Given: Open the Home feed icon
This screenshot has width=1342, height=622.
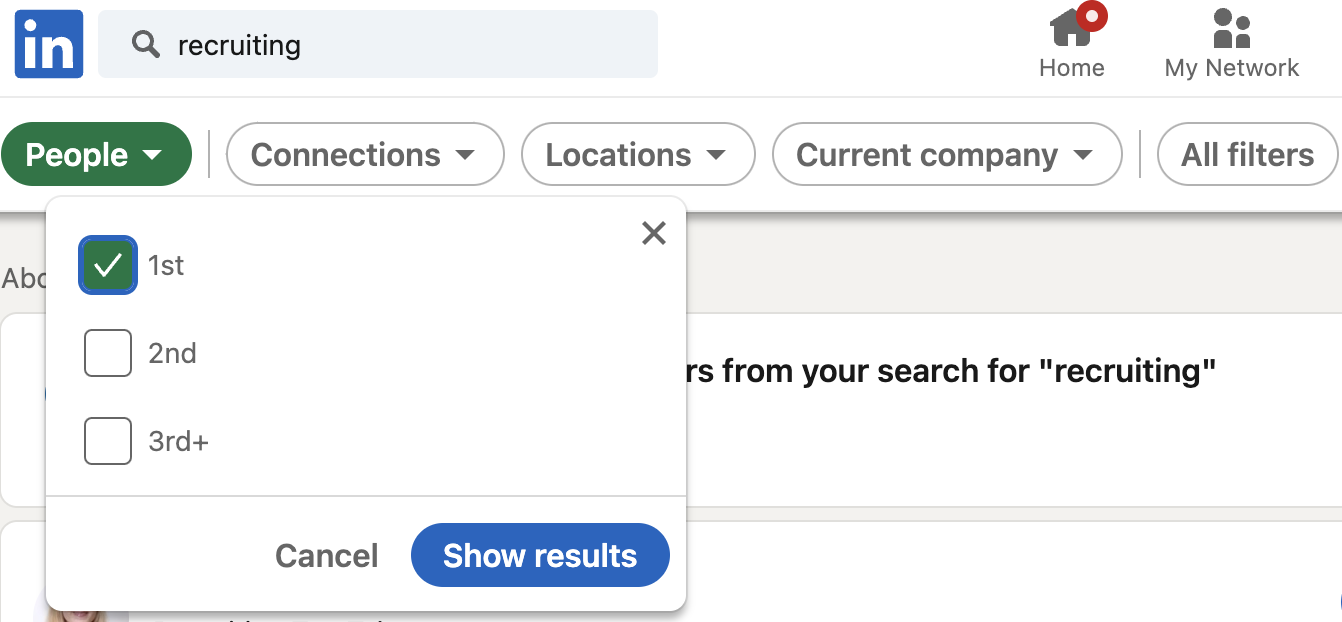Looking at the screenshot, I should [1071, 28].
